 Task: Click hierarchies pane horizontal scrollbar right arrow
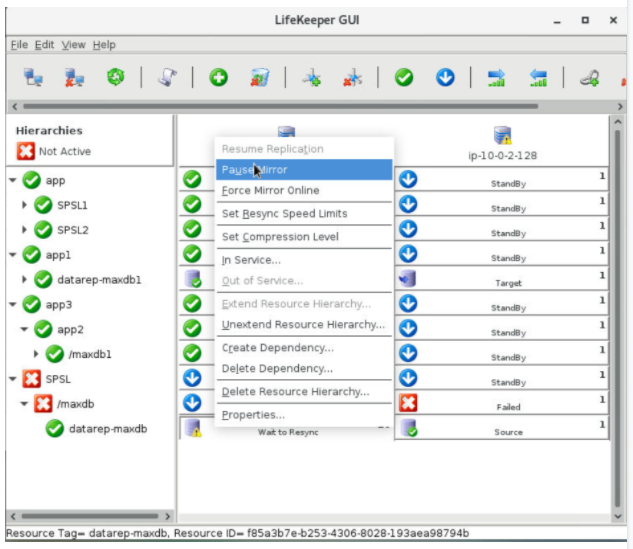(168, 516)
